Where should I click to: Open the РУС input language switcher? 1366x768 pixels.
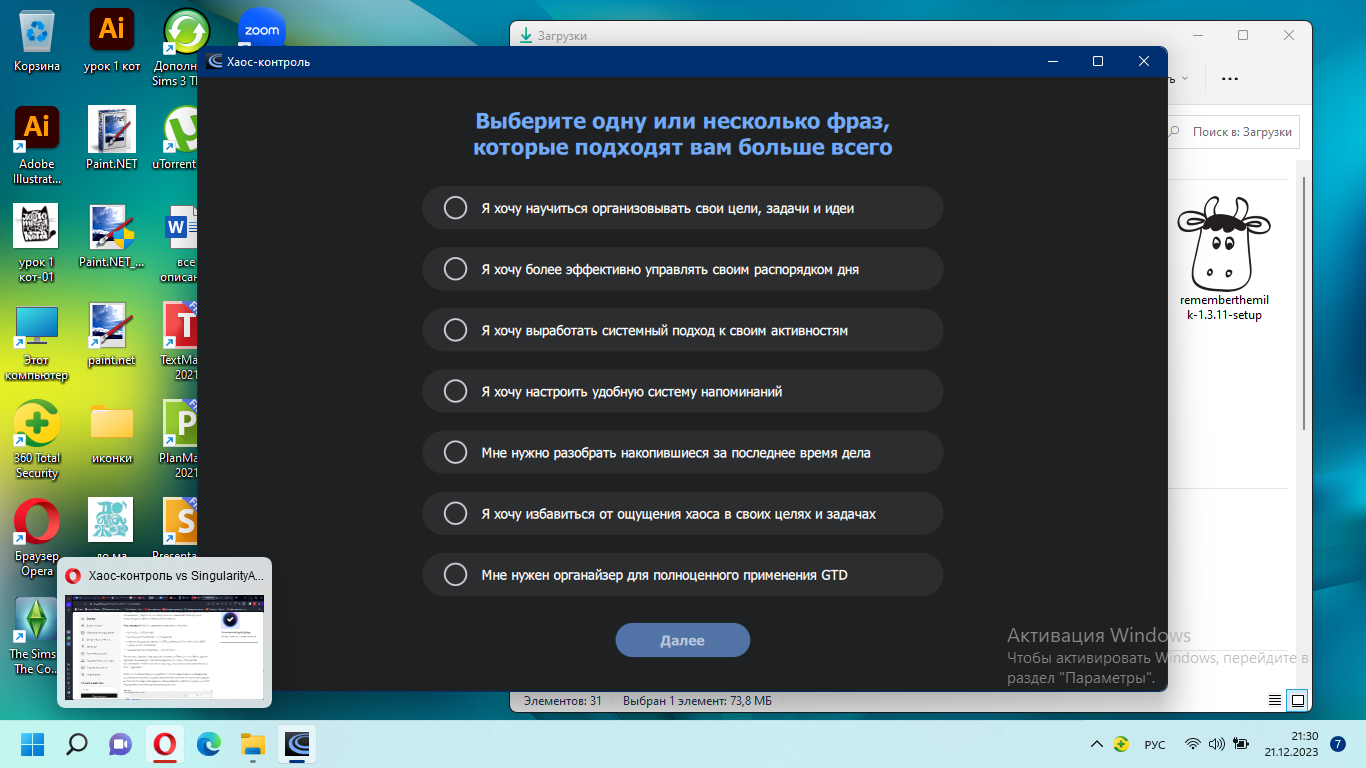click(x=1154, y=744)
